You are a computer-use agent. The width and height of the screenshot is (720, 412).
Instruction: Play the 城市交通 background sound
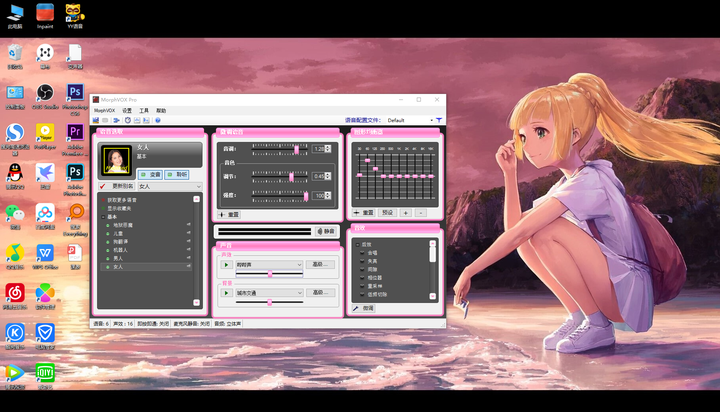226,293
